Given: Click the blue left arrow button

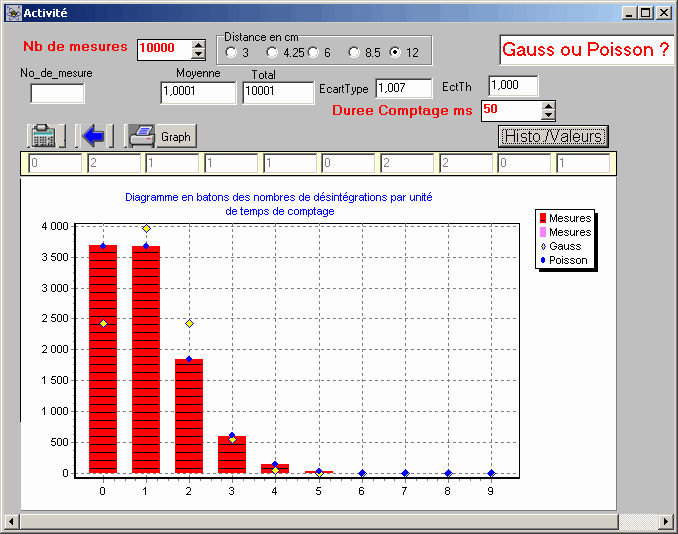Looking at the screenshot, I should click(94, 136).
